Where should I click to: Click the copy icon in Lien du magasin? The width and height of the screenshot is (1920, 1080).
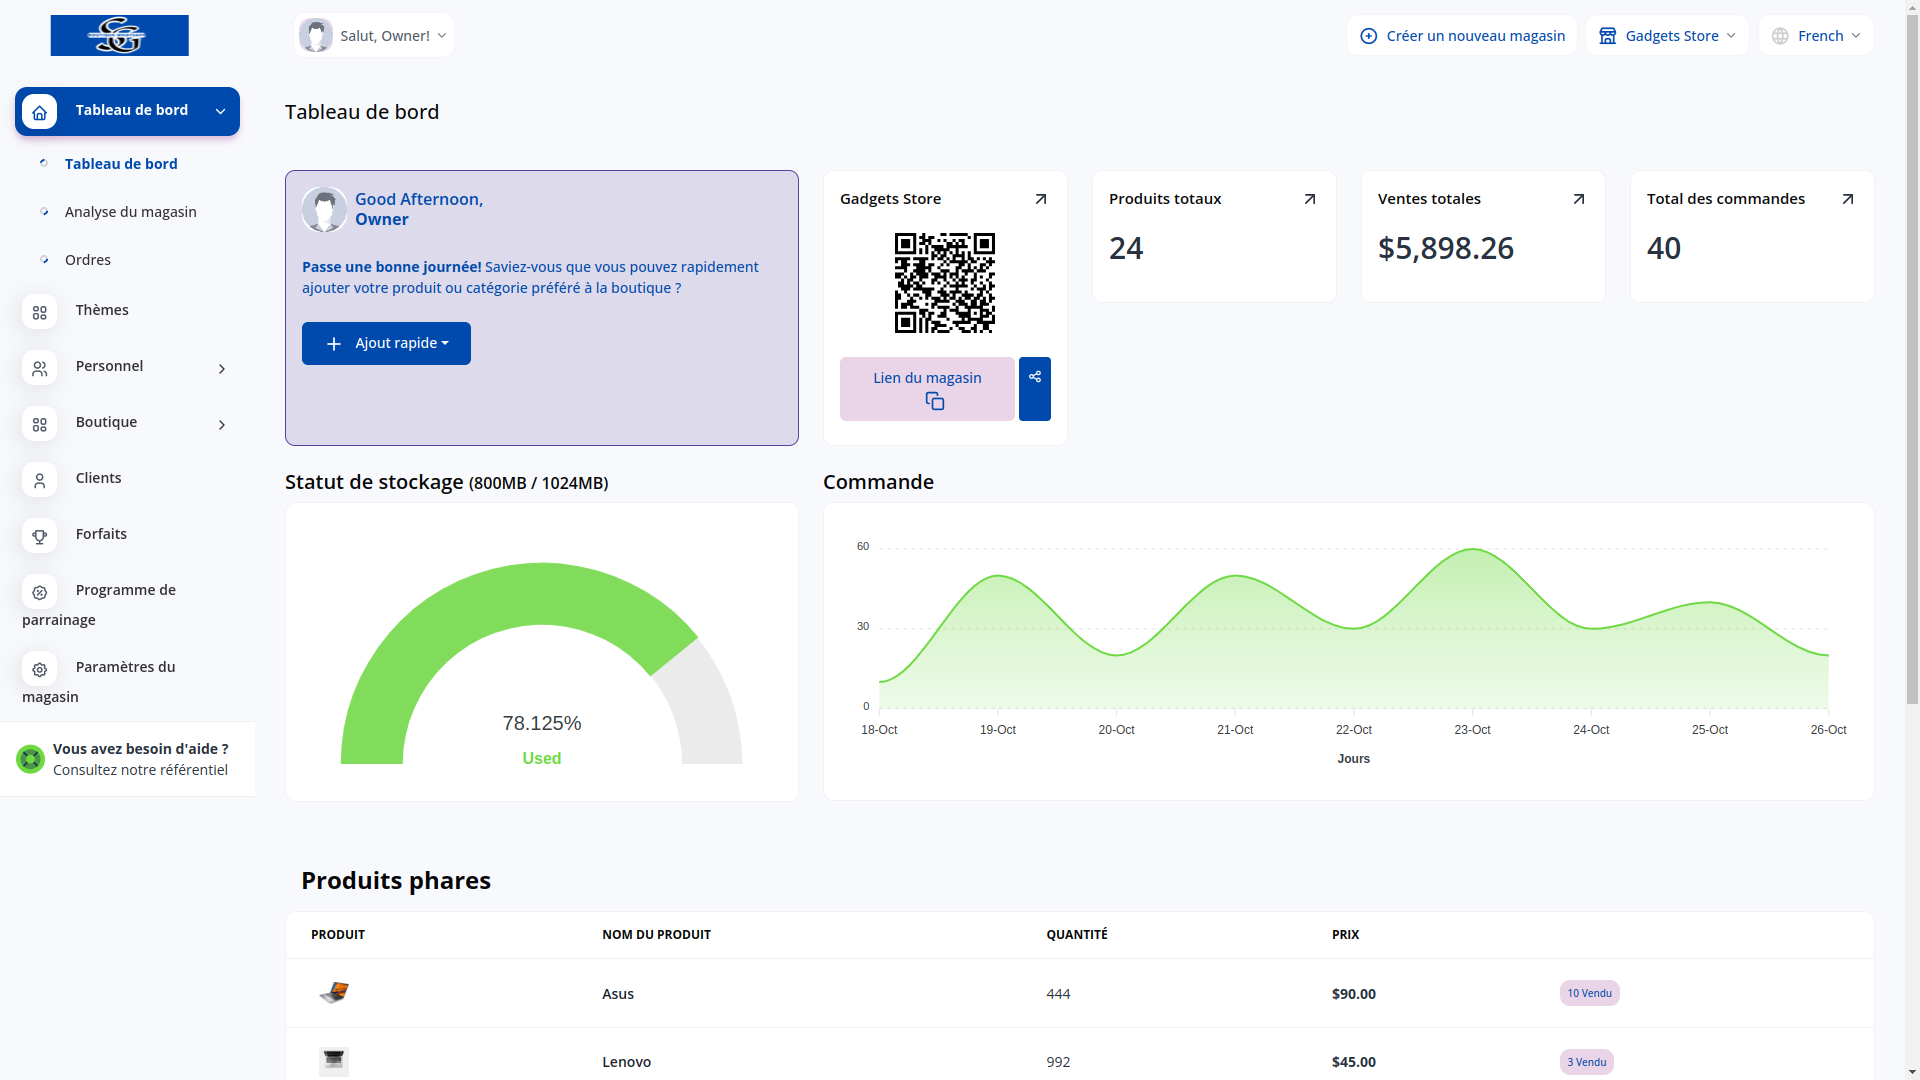[x=934, y=401]
